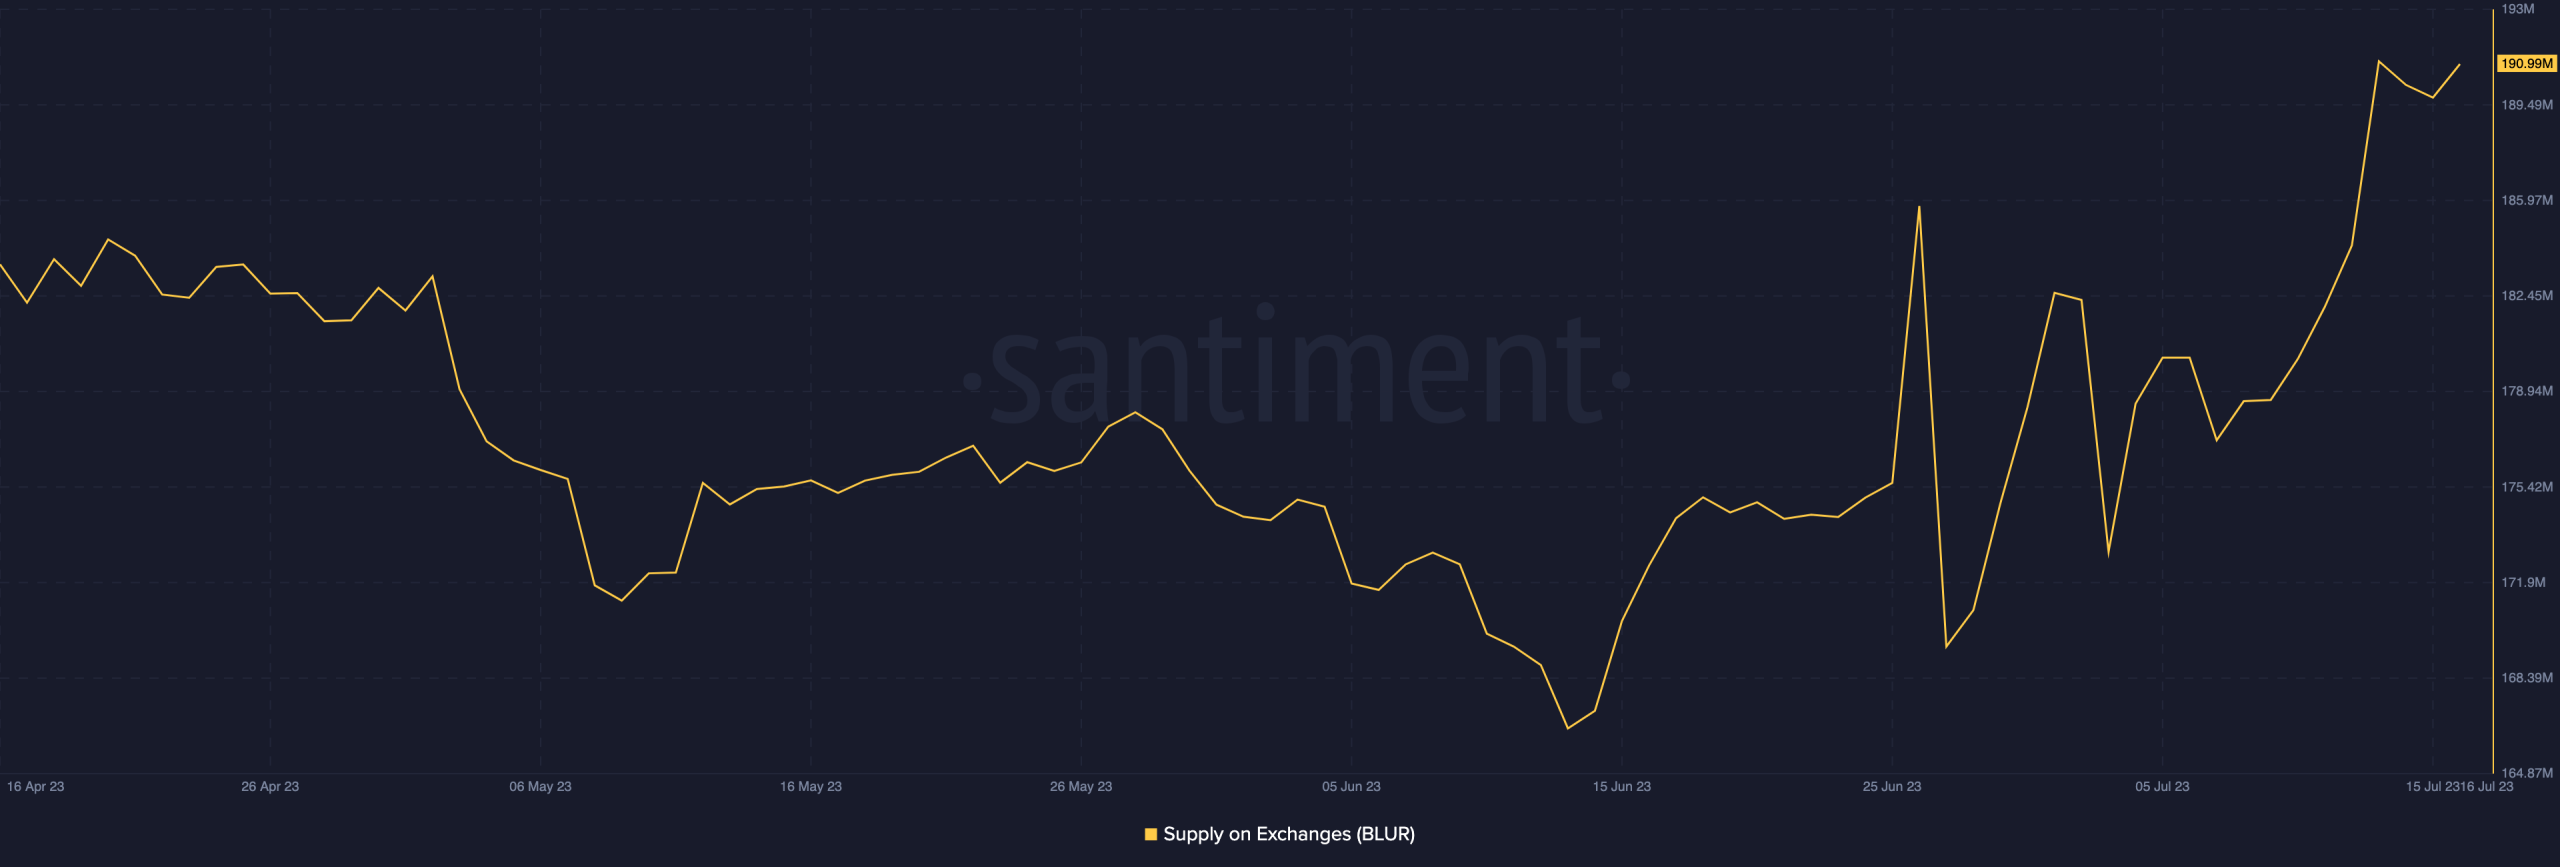Toggle the Supply on Exchanges (BLUR) legend label

(1289, 834)
